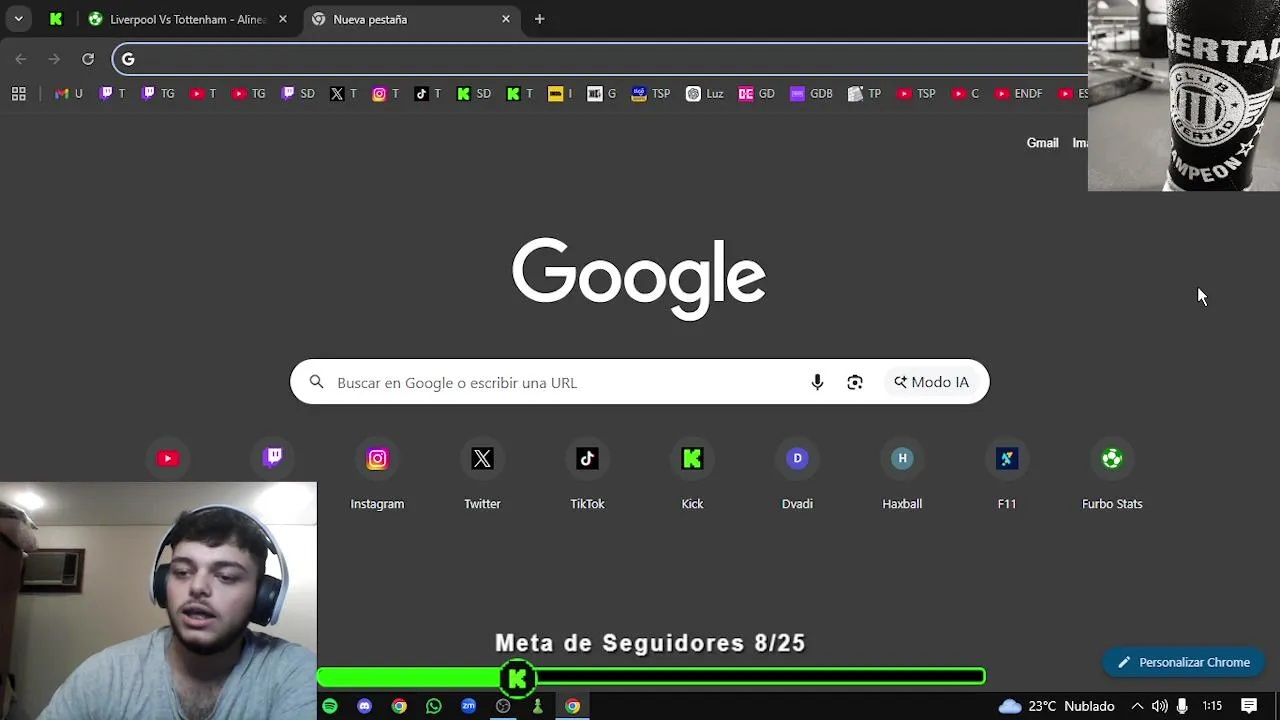Viewport: 1280px width, 720px height.
Task: Open the Kick 'SD' bookmark
Action: (x=474, y=93)
